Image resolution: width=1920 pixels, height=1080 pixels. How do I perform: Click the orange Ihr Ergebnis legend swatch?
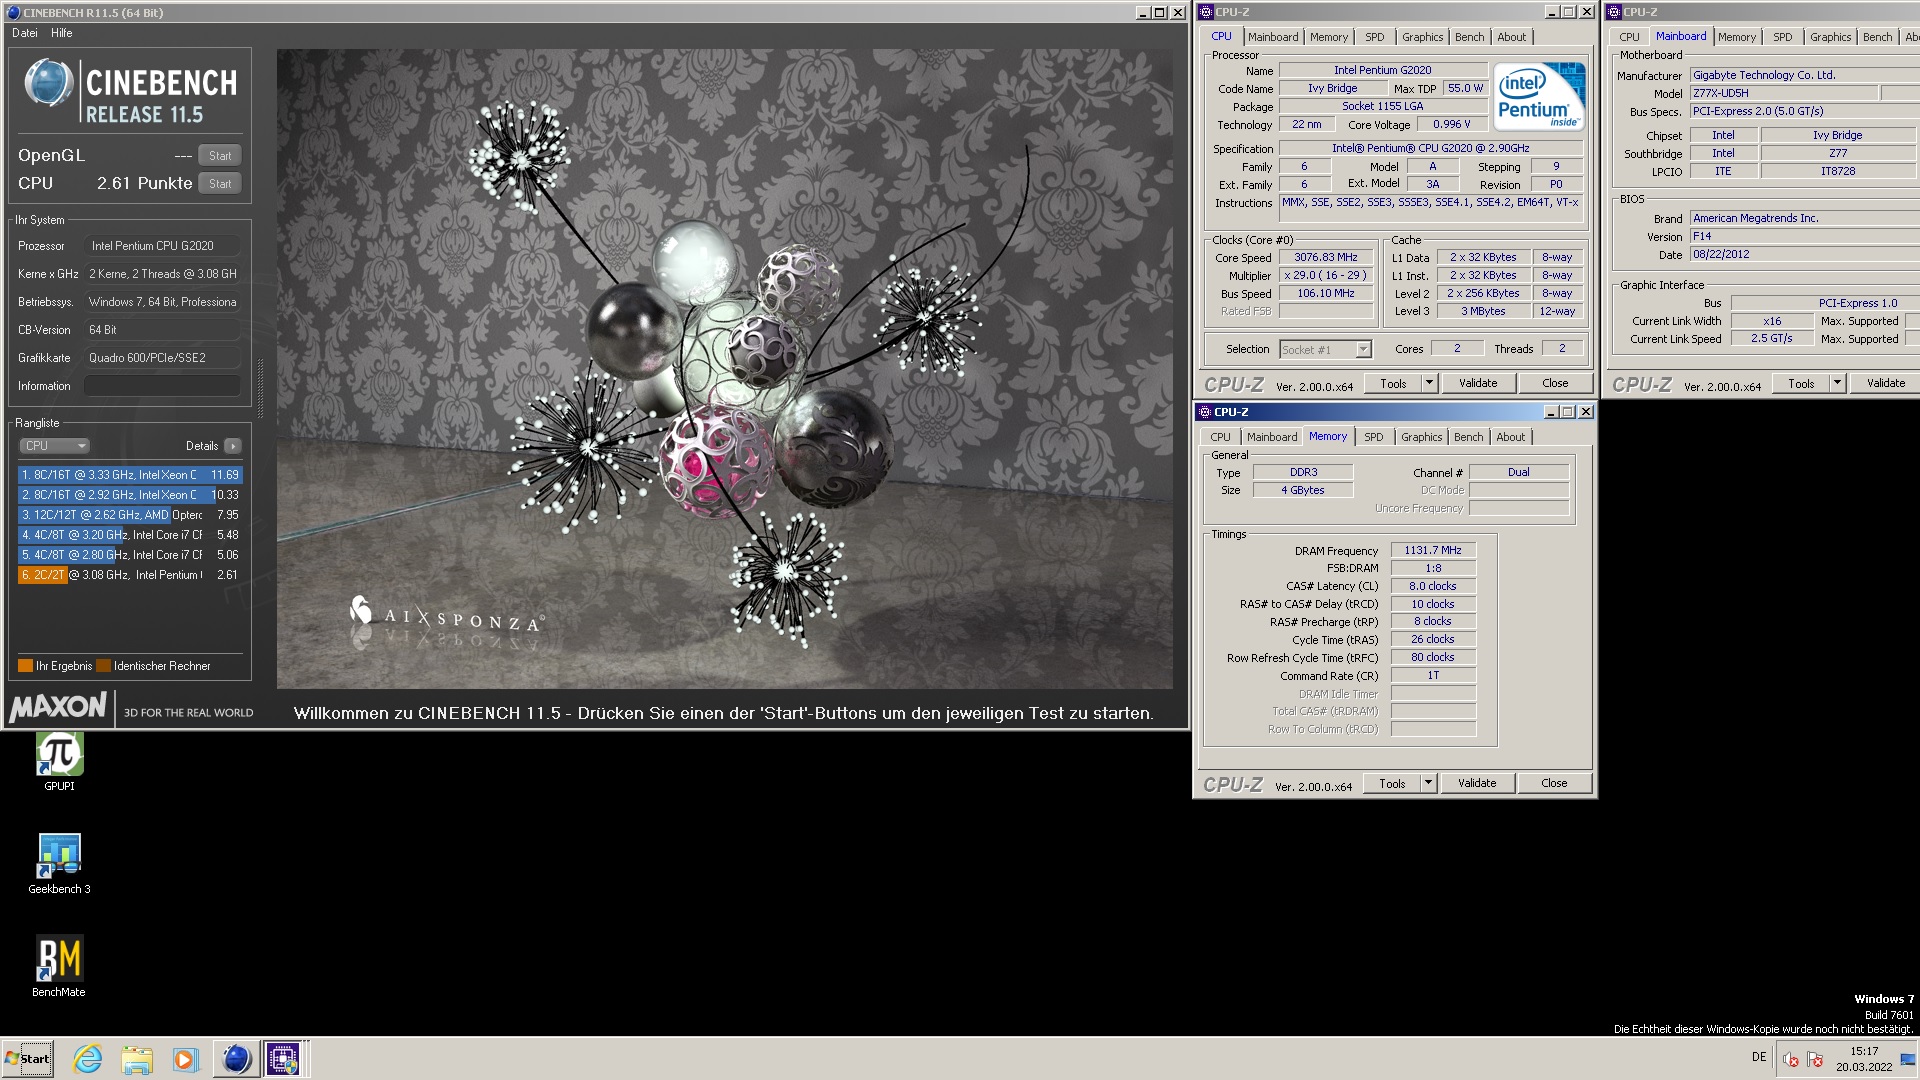pyautogui.click(x=25, y=666)
